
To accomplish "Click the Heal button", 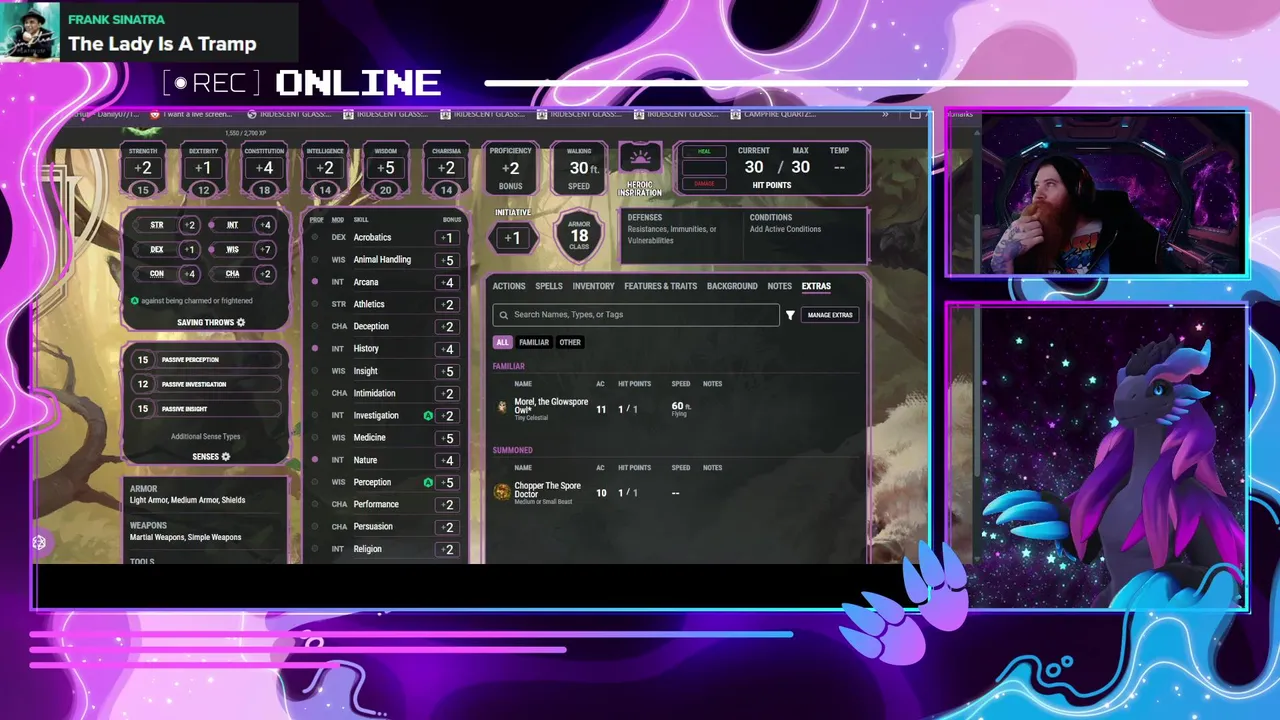I will pos(705,152).
